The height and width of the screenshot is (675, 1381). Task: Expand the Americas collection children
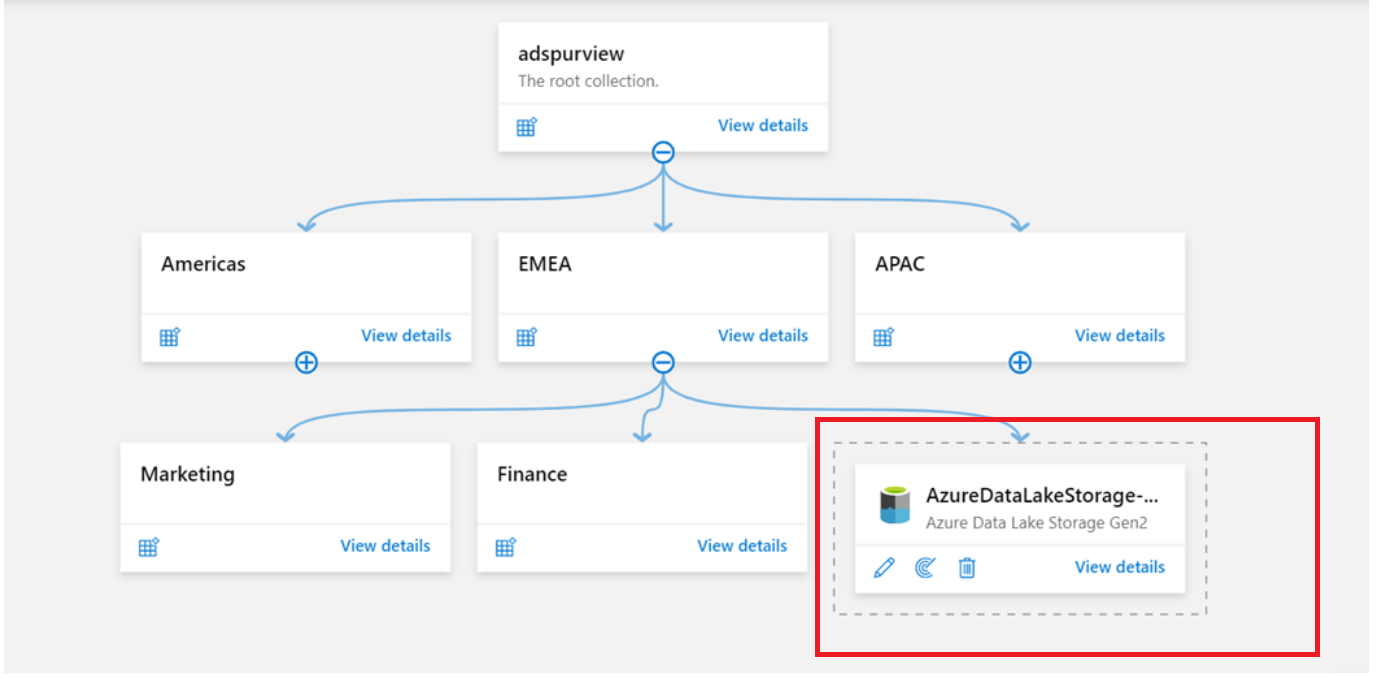(x=305, y=363)
